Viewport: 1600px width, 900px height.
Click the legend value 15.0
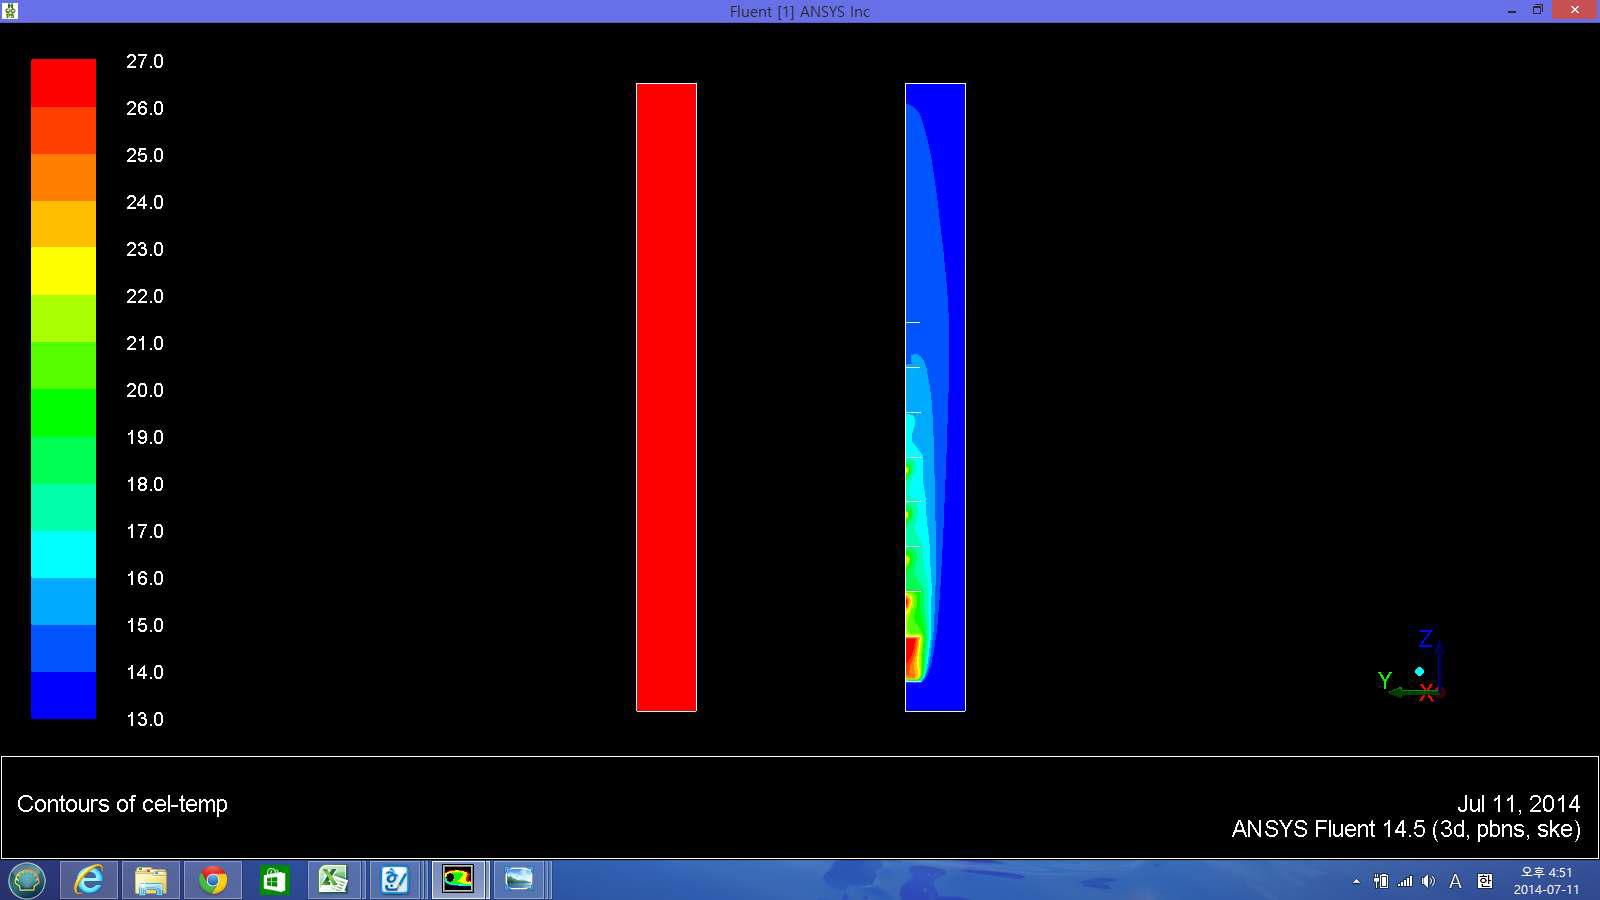144,625
